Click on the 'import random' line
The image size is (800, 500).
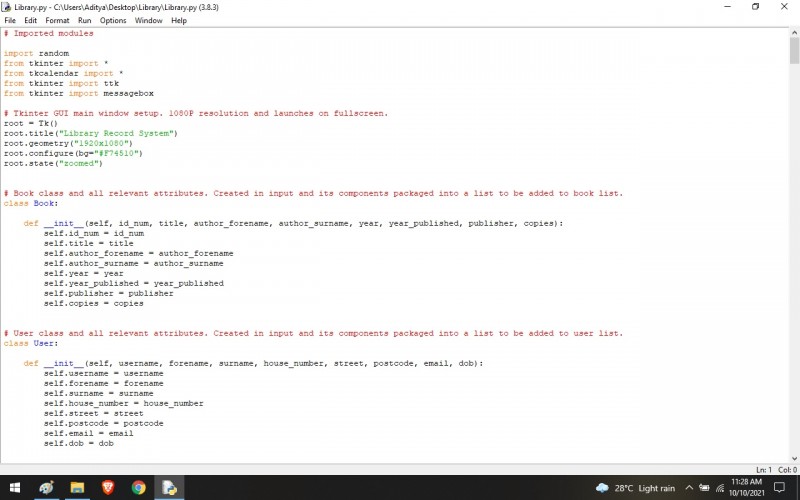tap(36, 53)
